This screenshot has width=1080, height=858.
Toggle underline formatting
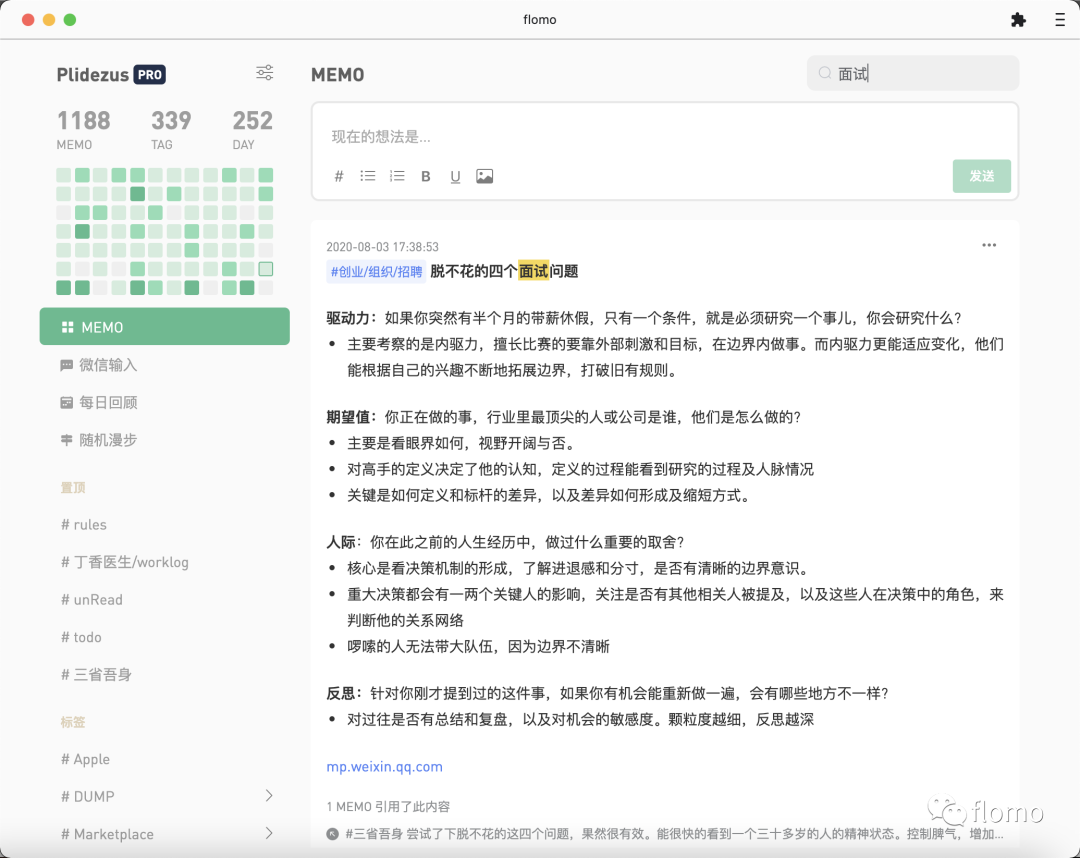[455, 177]
